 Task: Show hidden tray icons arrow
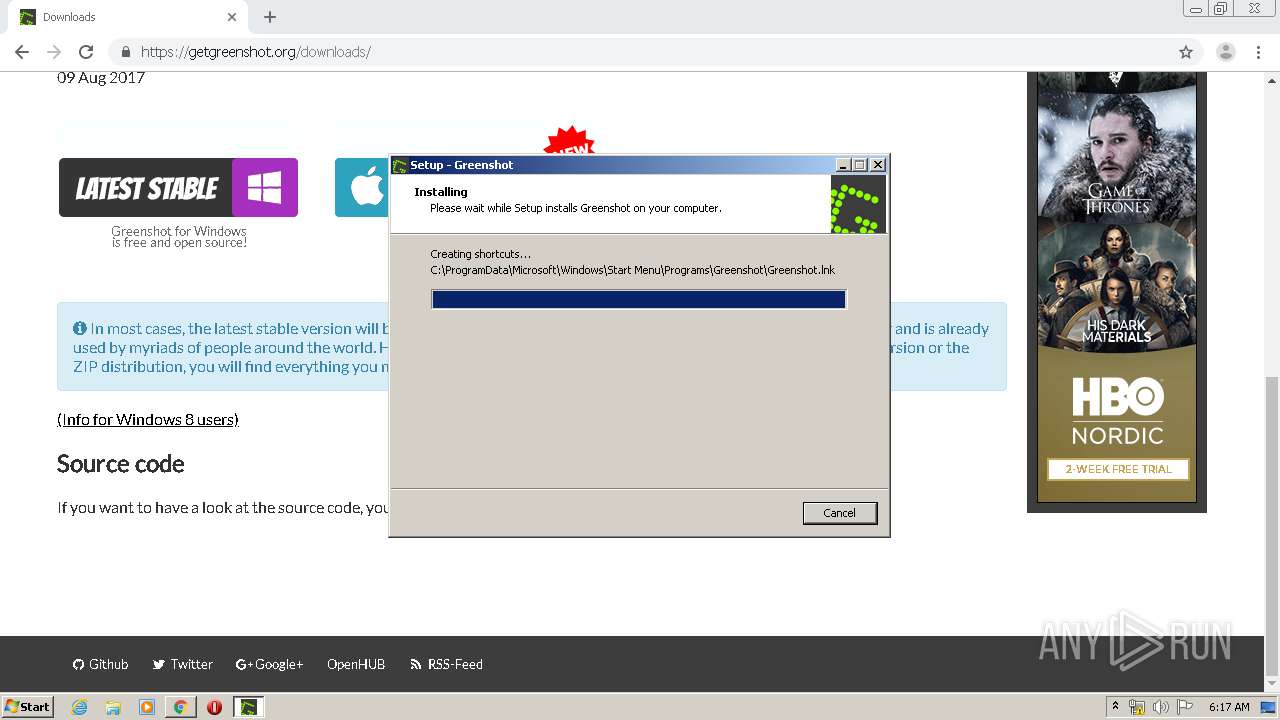(x=1115, y=707)
